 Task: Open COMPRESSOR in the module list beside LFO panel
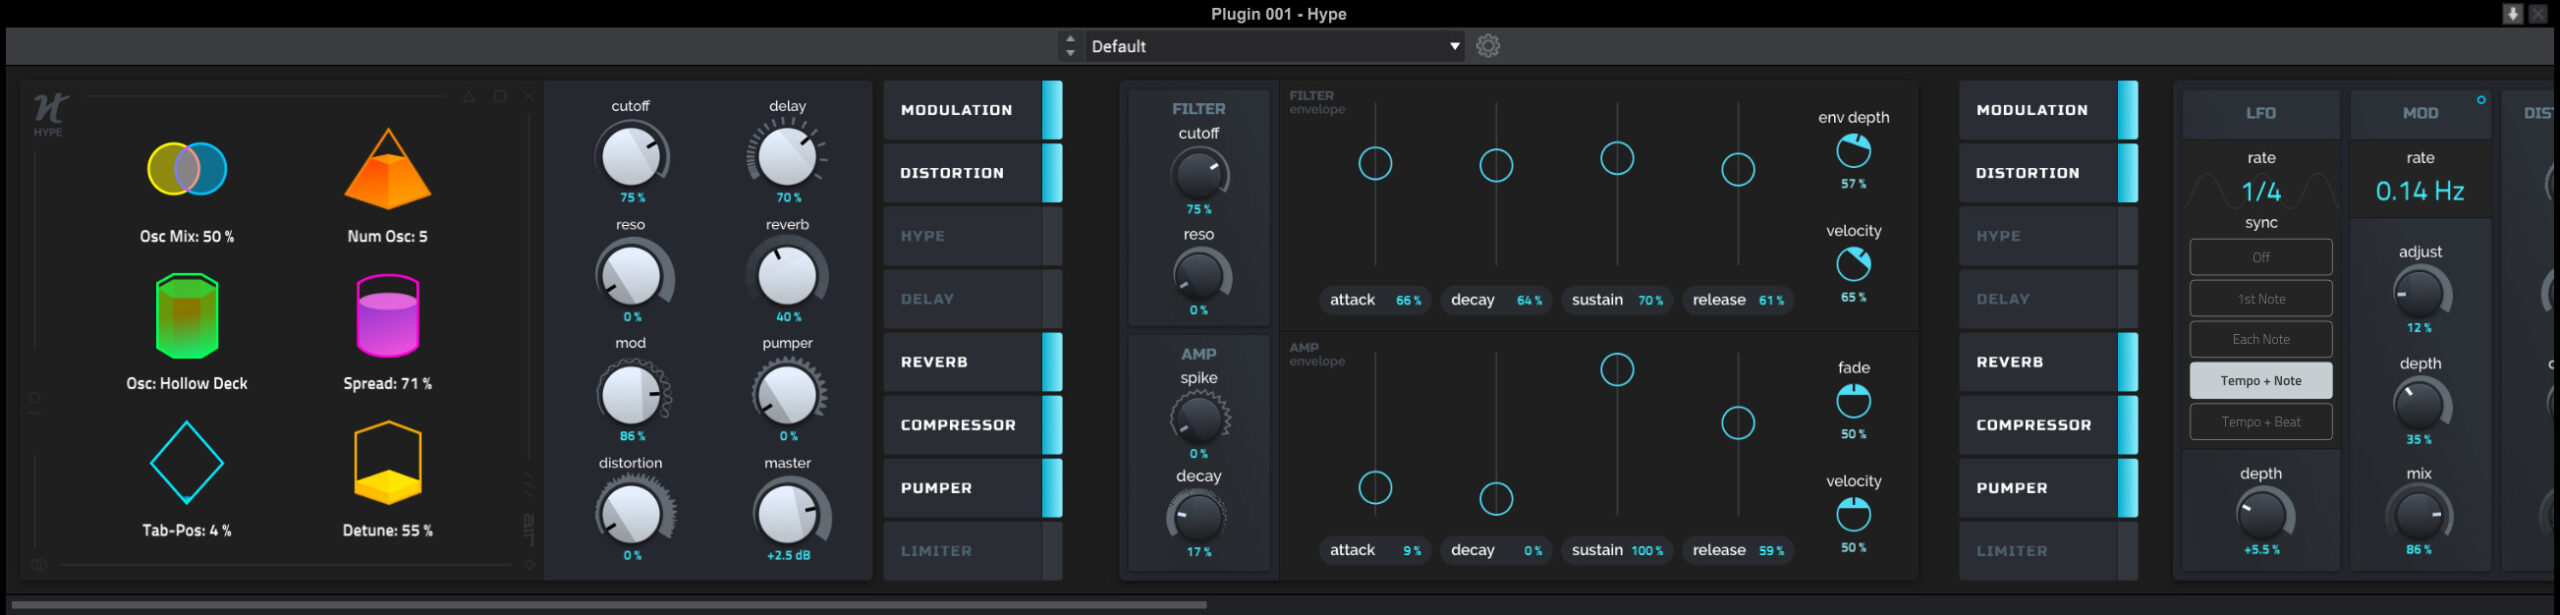click(2048, 425)
